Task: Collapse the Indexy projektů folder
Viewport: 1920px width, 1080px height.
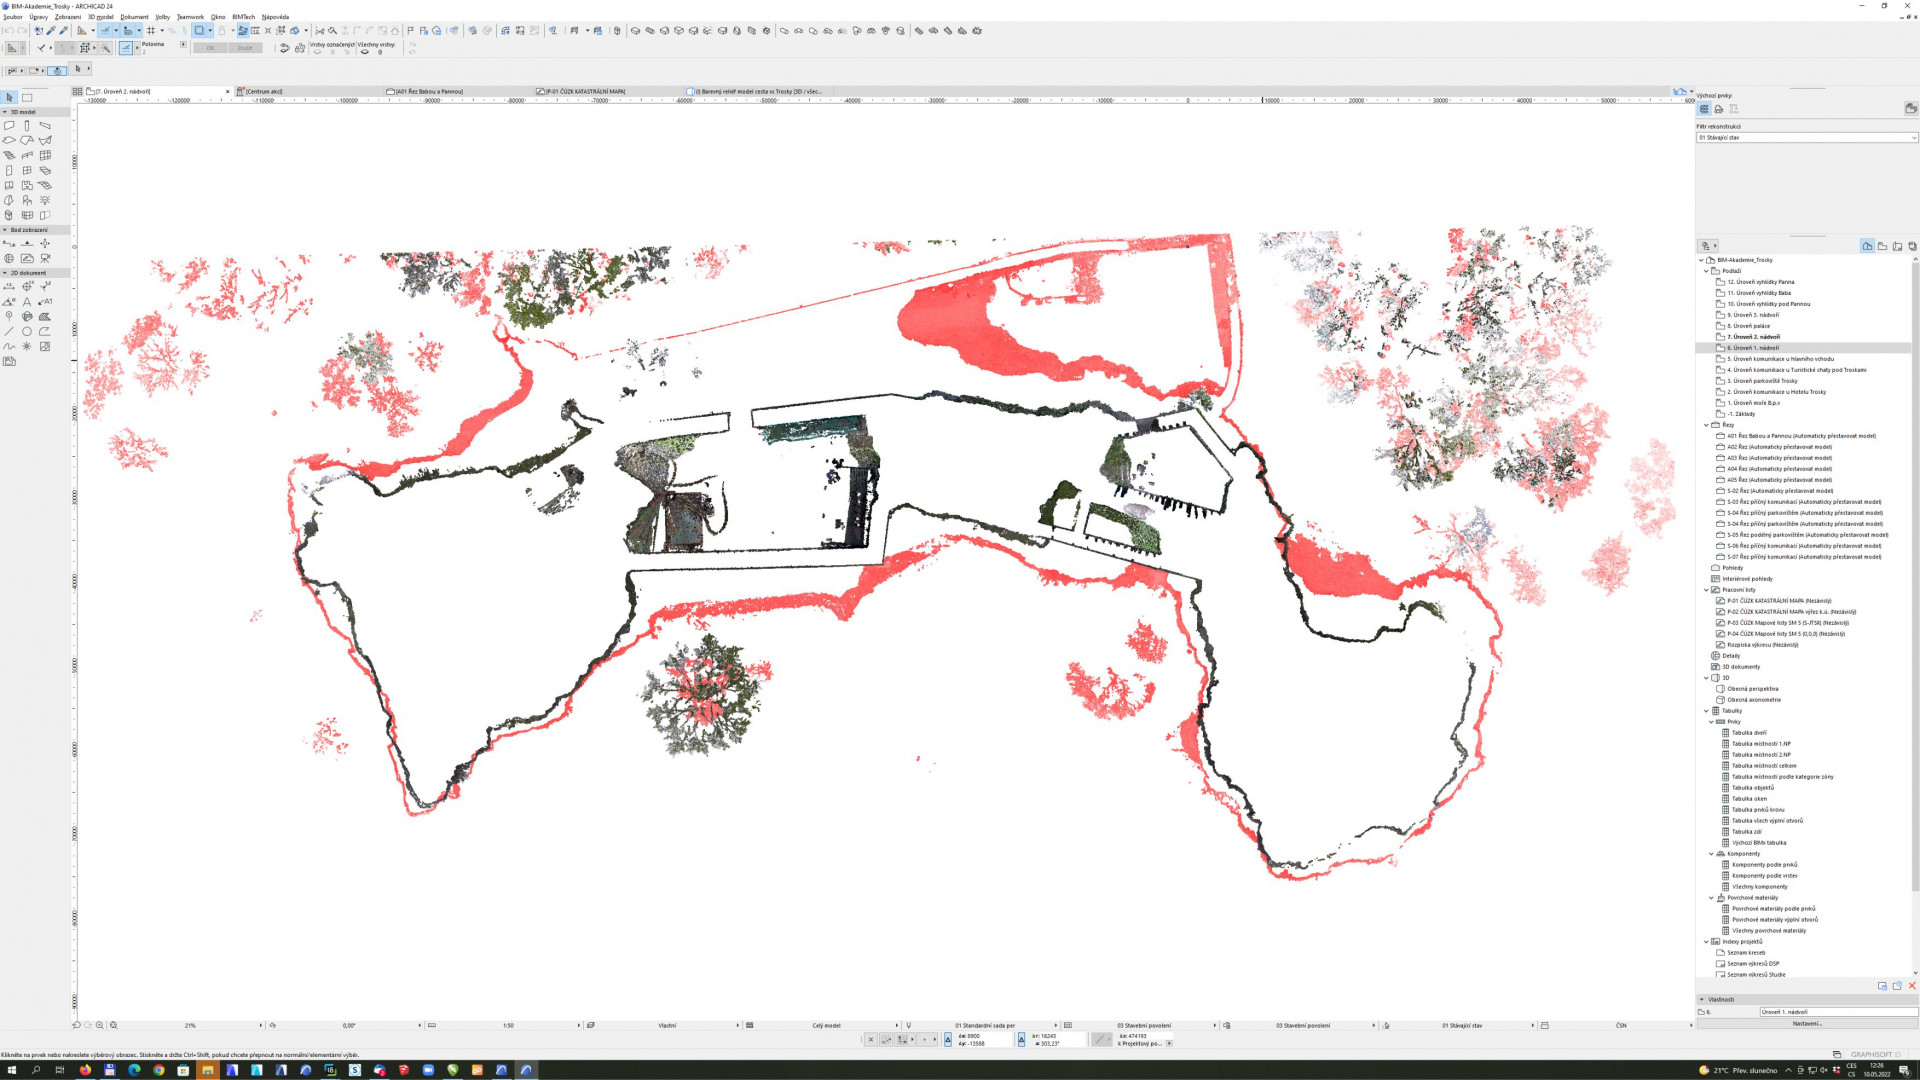Action: click(x=1706, y=942)
